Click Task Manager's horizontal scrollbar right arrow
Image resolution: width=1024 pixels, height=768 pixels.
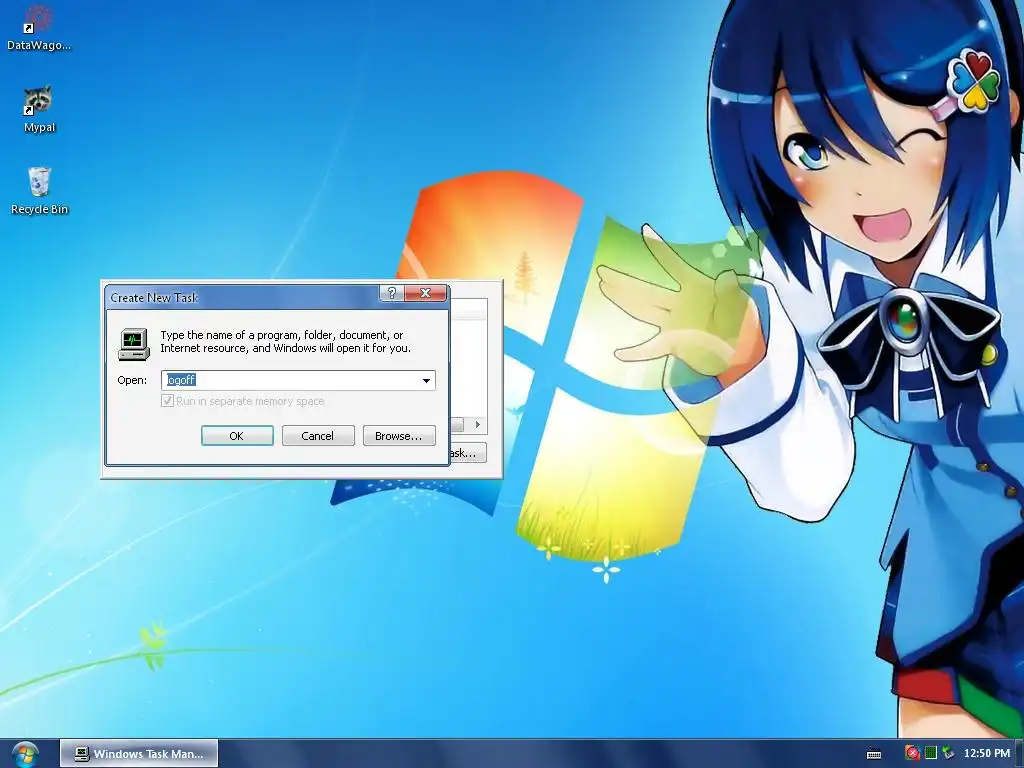[478, 424]
